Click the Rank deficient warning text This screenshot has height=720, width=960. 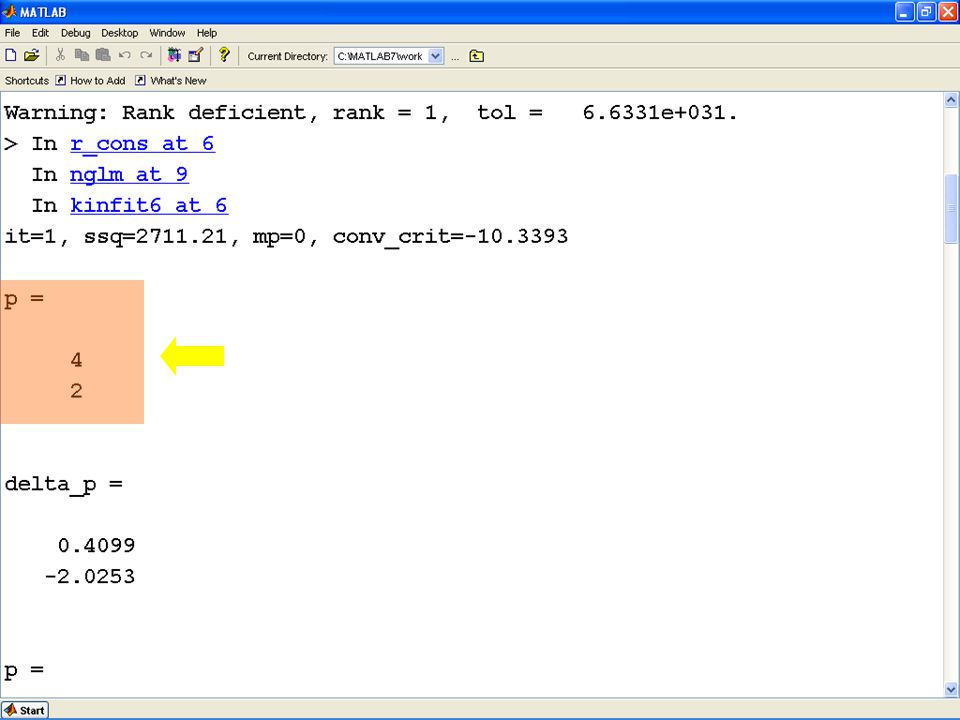pos(371,113)
